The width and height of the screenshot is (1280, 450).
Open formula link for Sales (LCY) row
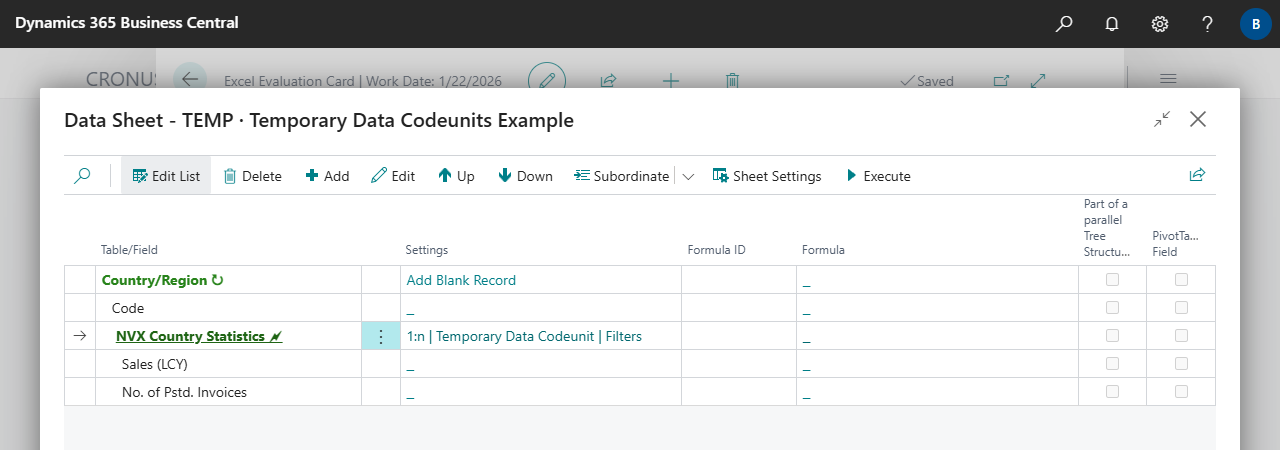[806, 365]
